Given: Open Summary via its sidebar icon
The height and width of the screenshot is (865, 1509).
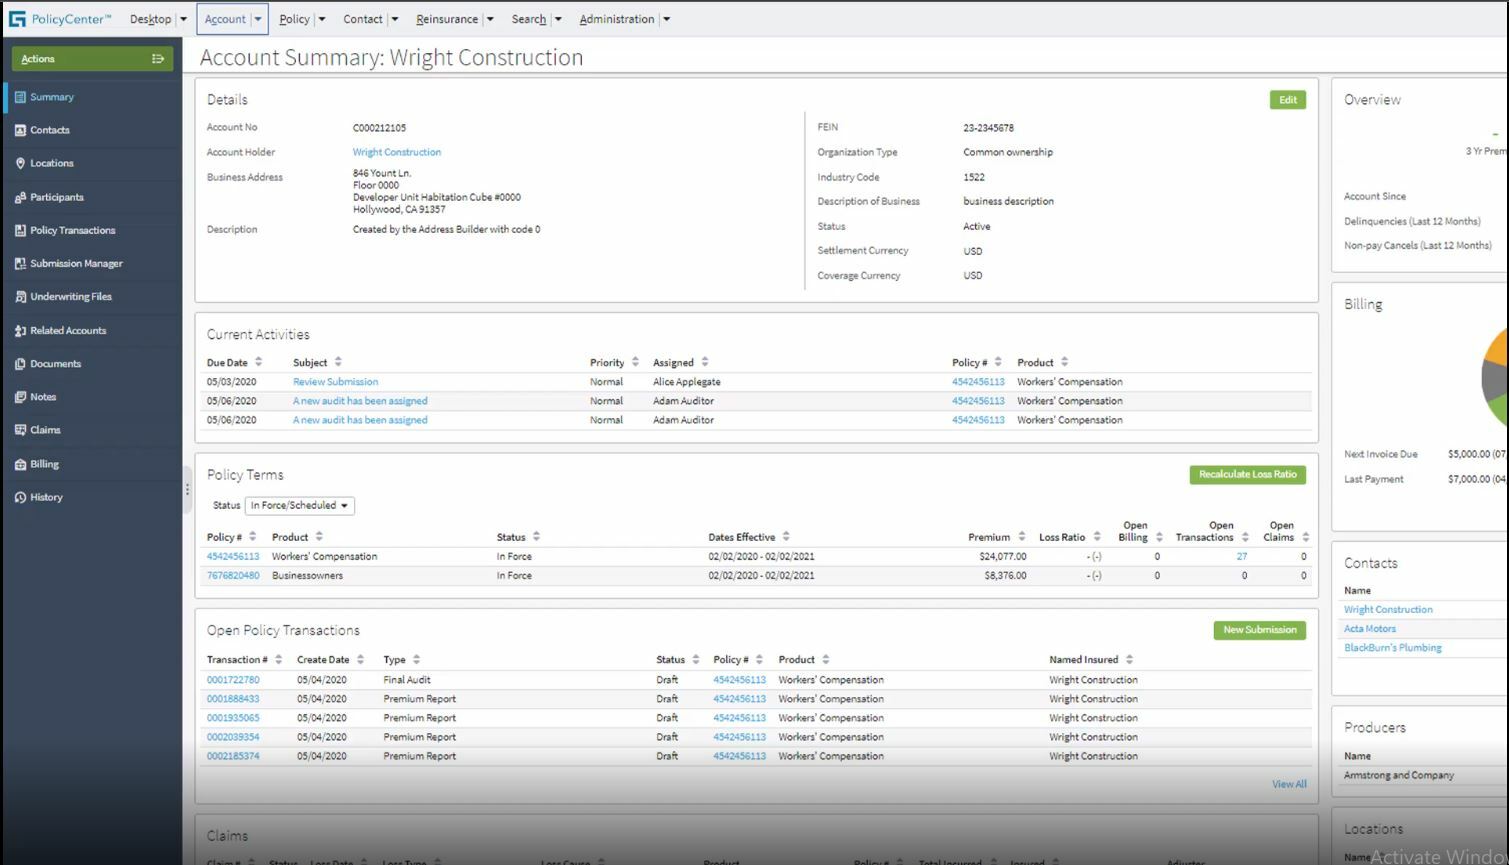Looking at the screenshot, I should pos(20,97).
